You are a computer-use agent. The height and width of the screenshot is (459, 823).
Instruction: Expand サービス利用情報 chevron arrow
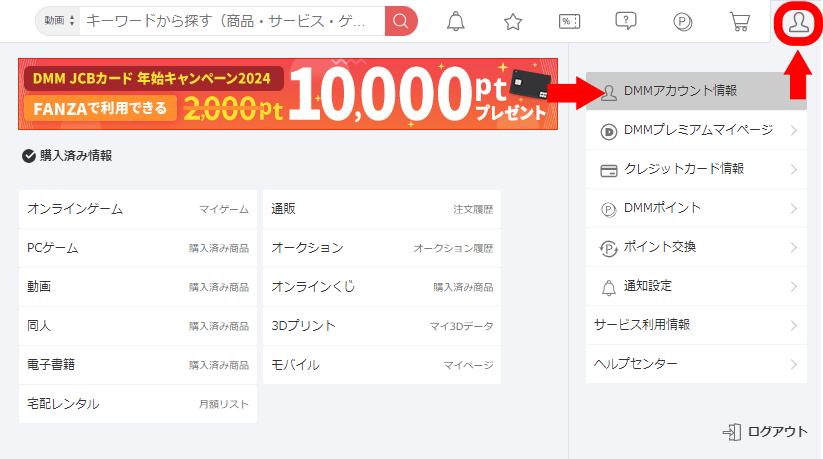pyautogui.click(x=794, y=326)
